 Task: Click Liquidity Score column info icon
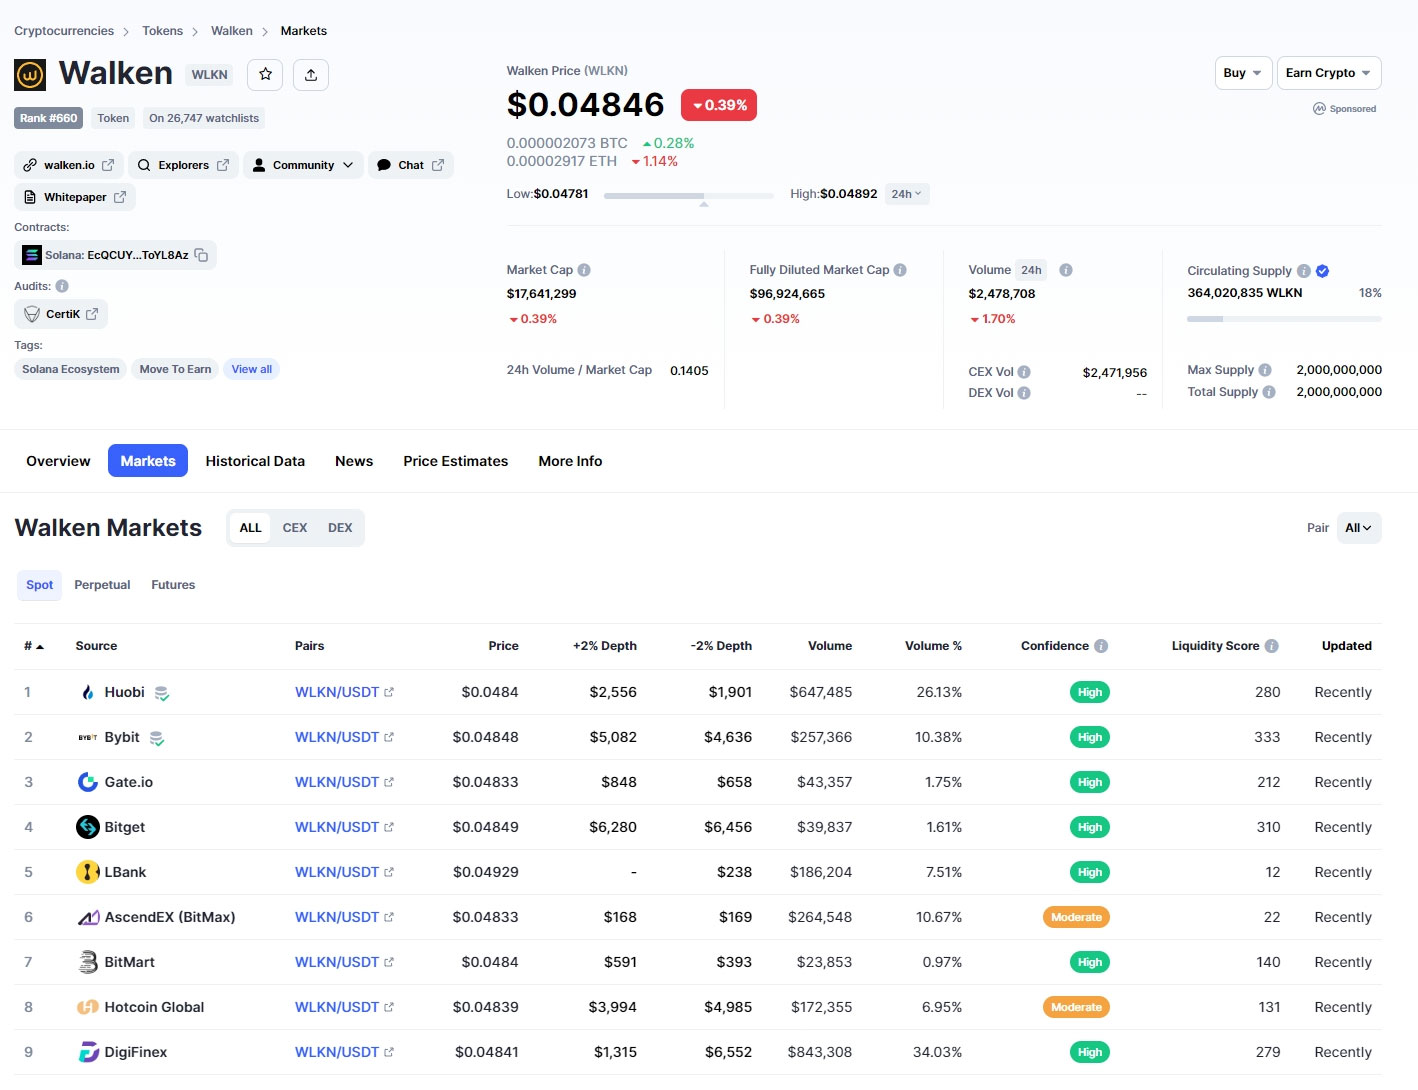[x=1272, y=646]
